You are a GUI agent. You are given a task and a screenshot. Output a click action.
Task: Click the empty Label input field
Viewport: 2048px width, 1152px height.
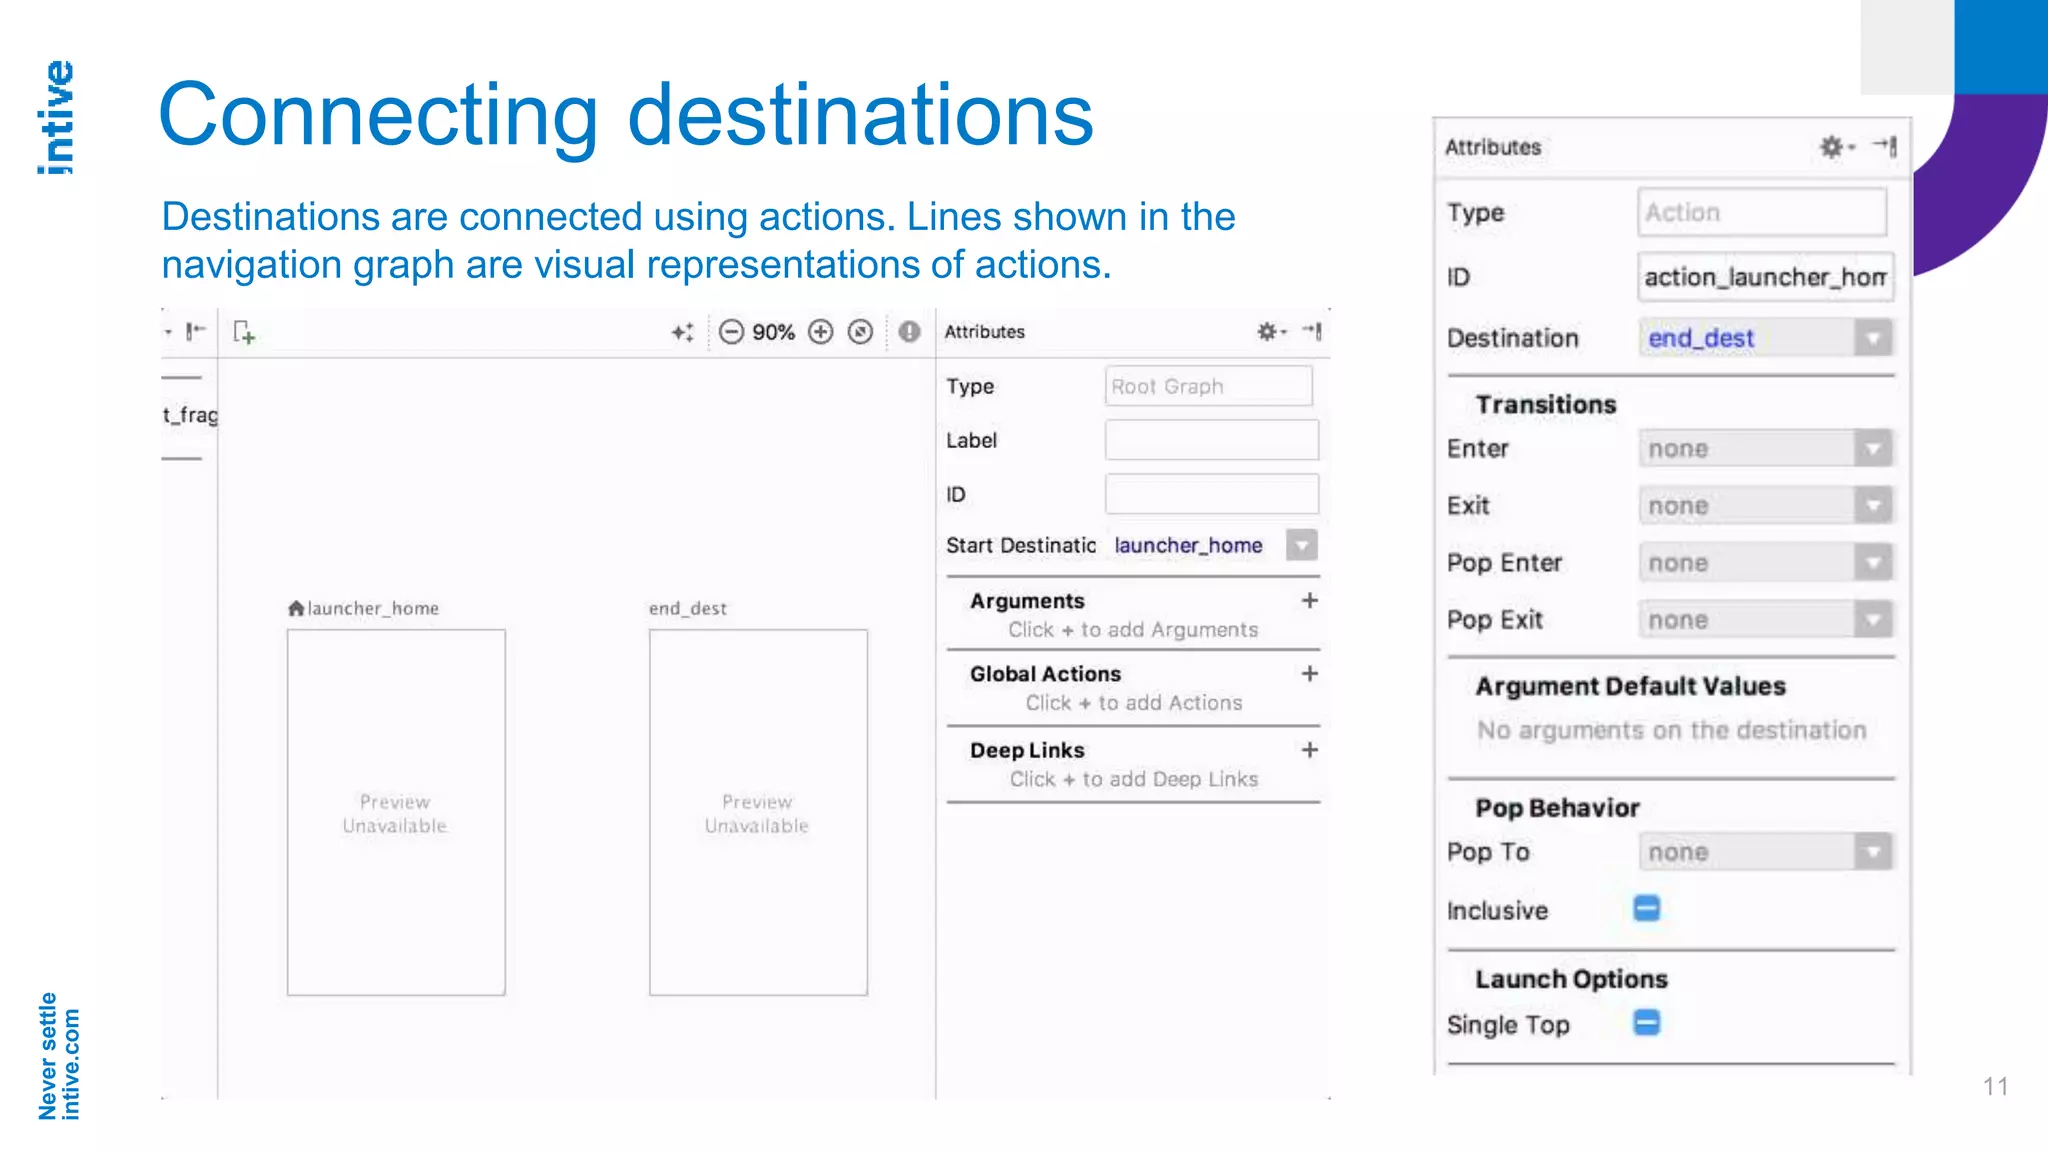(x=1211, y=440)
